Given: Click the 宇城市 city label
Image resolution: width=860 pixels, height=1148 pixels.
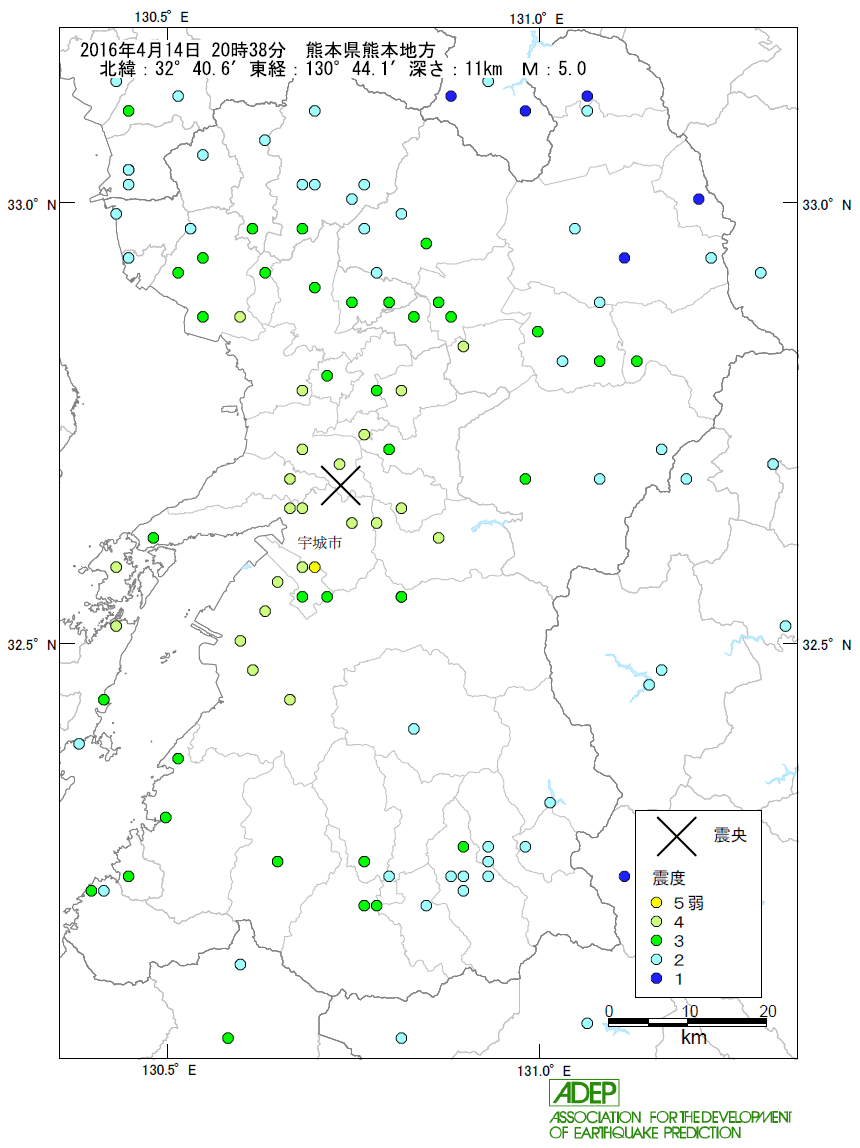Looking at the screenshot, I should [320, 543].
